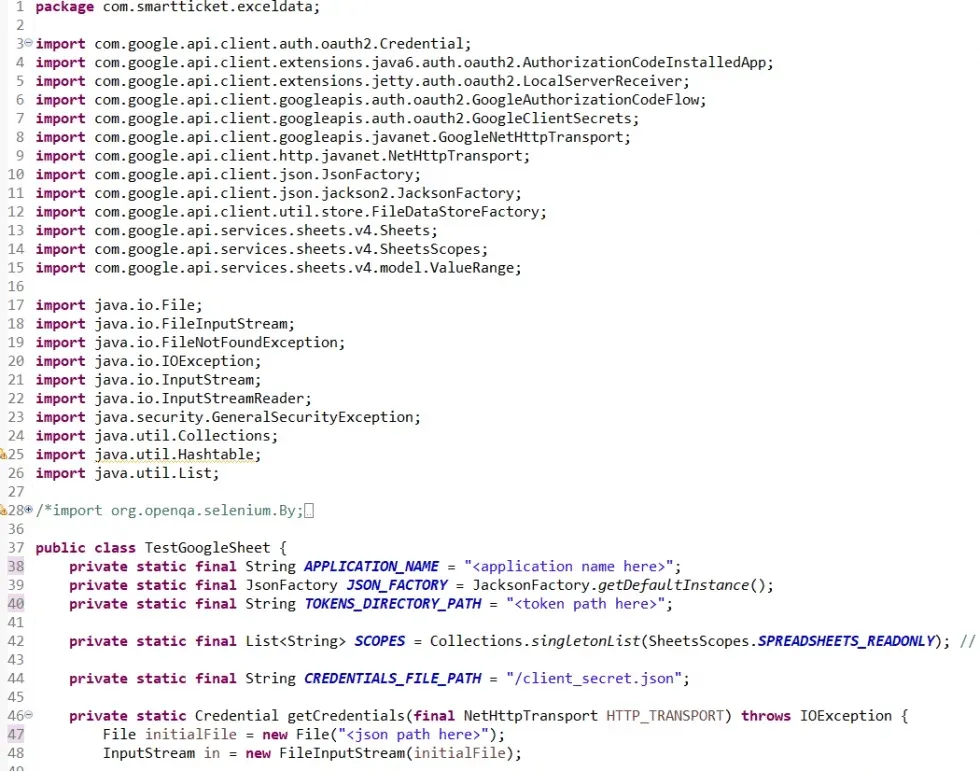Click GoogleNetHttpTransport in the line 8 import
980x771 pixels.
coord(531,137)
